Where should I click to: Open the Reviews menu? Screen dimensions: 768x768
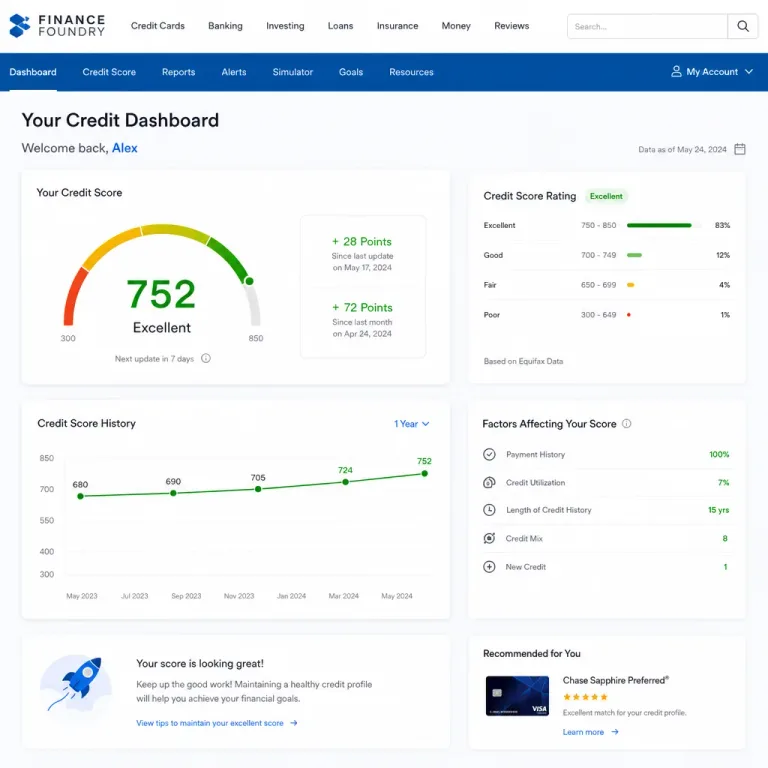coord(511,25)
